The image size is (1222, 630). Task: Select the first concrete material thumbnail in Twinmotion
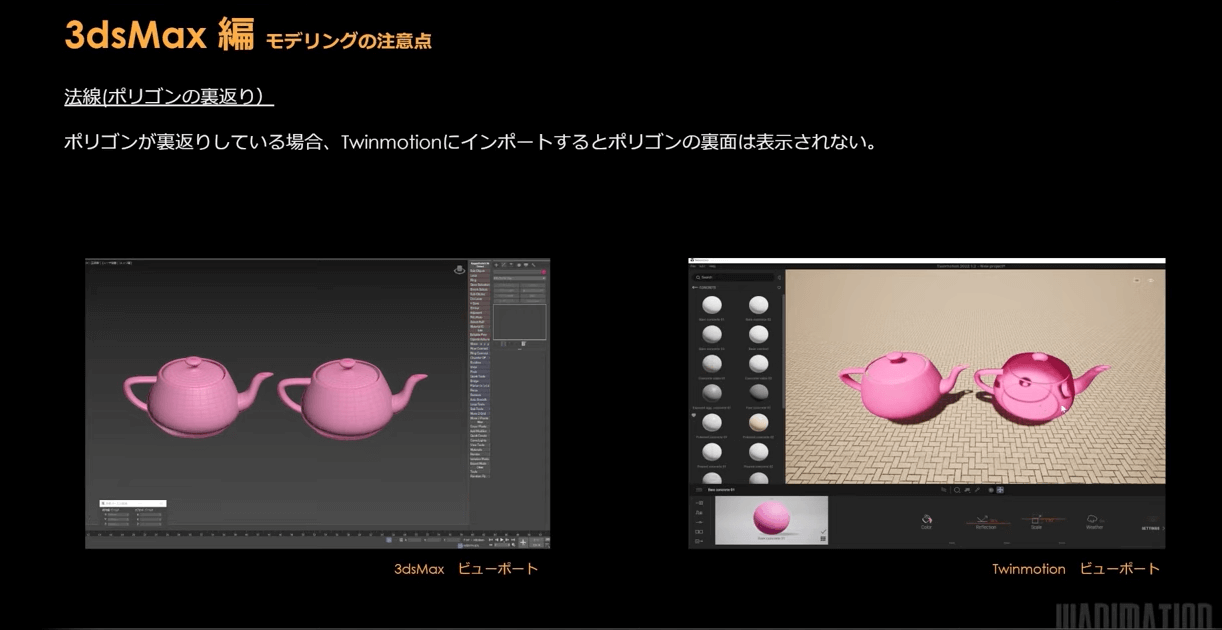(712, 305)
